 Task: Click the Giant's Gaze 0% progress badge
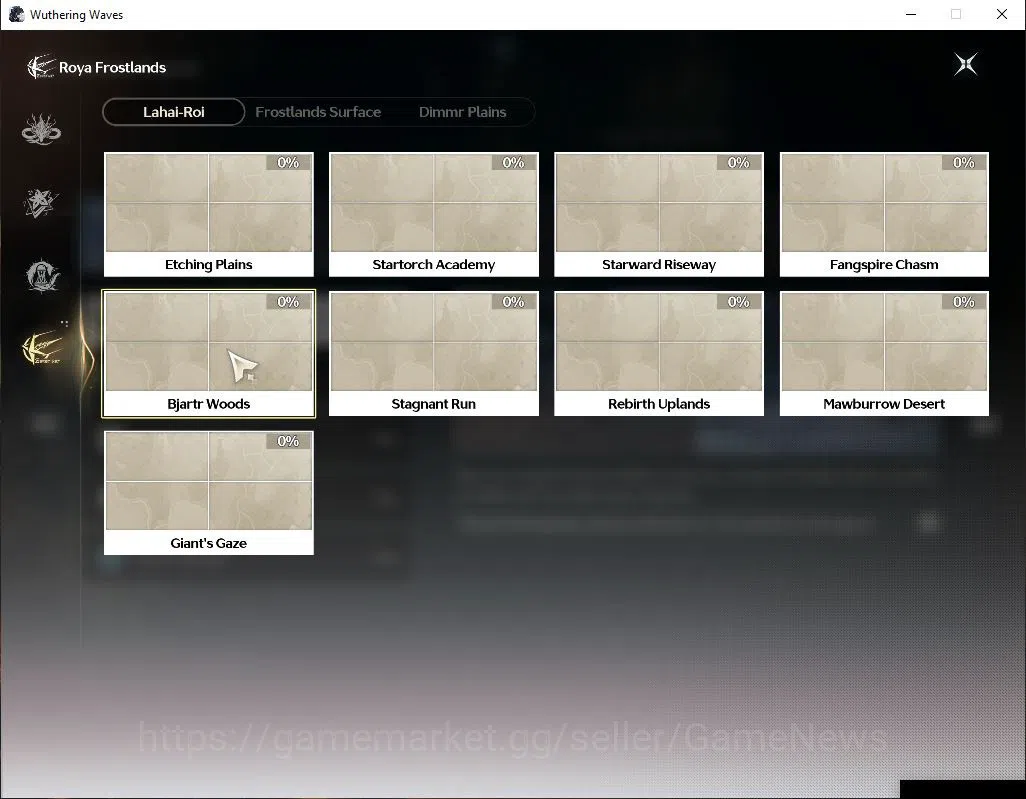[288, 441]
